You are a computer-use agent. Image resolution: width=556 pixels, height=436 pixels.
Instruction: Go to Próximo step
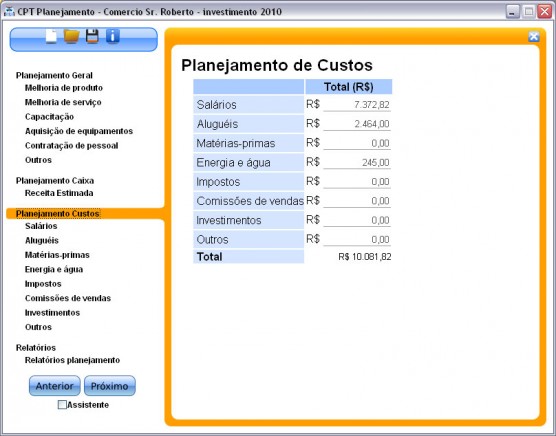(110, 386)
